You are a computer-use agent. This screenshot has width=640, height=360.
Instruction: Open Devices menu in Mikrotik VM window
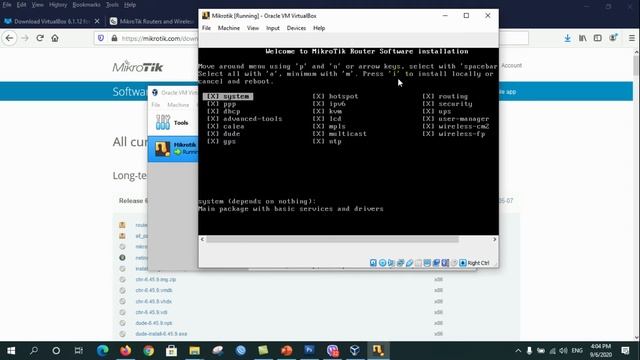[x=296, y=28]
